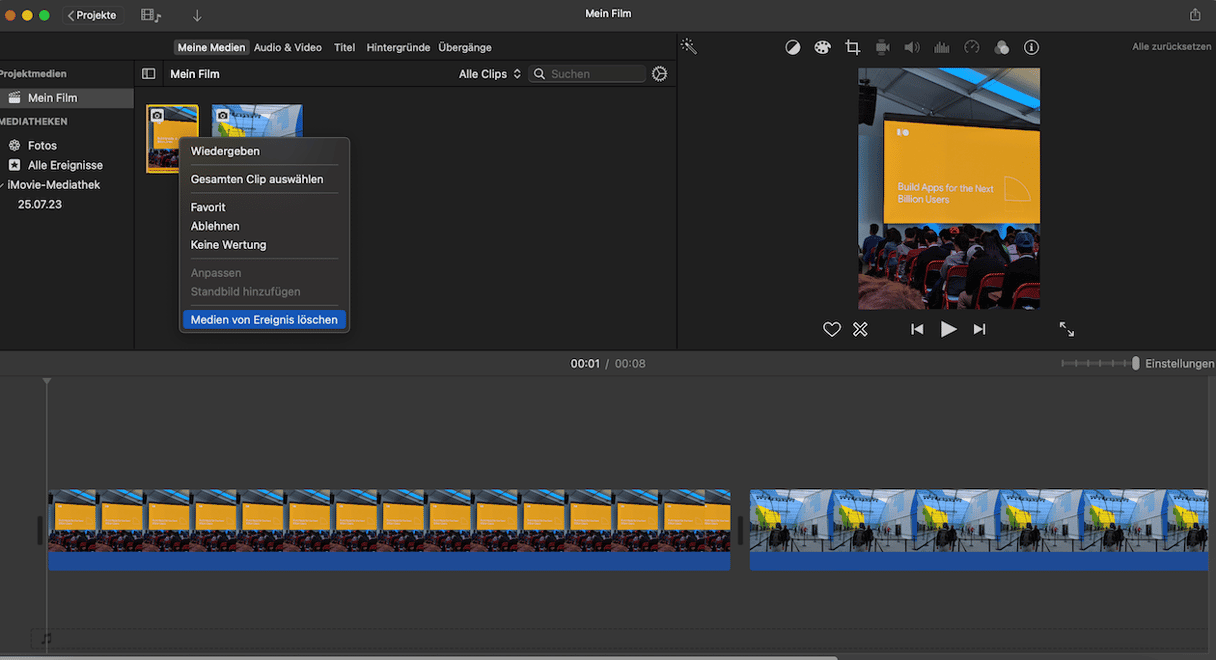Click Alle zurücksetzen

[x=1171, y=47]
